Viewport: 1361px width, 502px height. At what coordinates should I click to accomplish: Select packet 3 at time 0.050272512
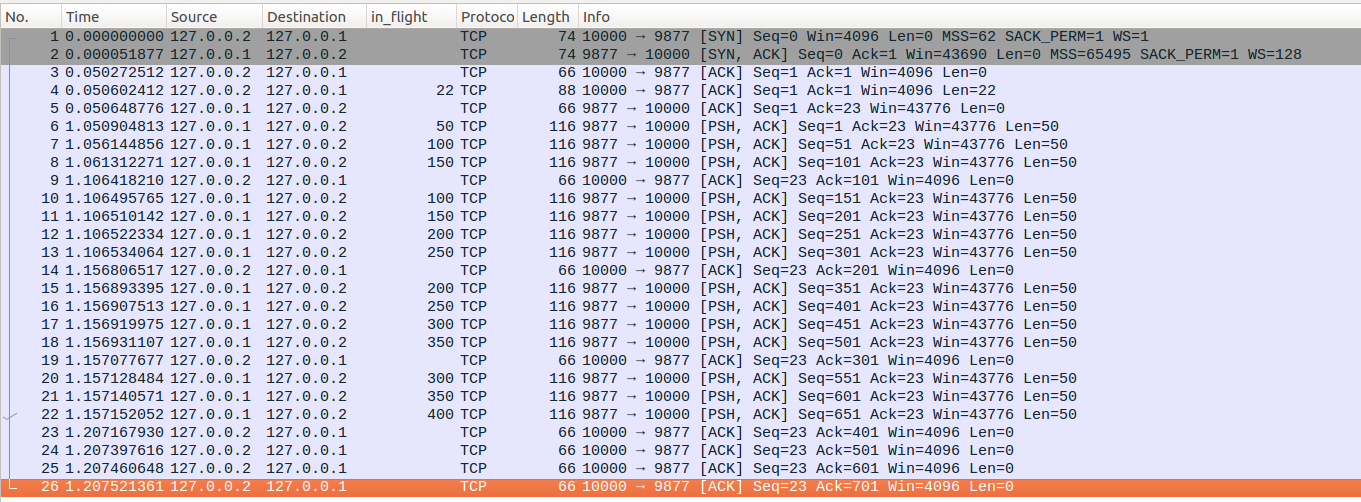tap(680, 73)
